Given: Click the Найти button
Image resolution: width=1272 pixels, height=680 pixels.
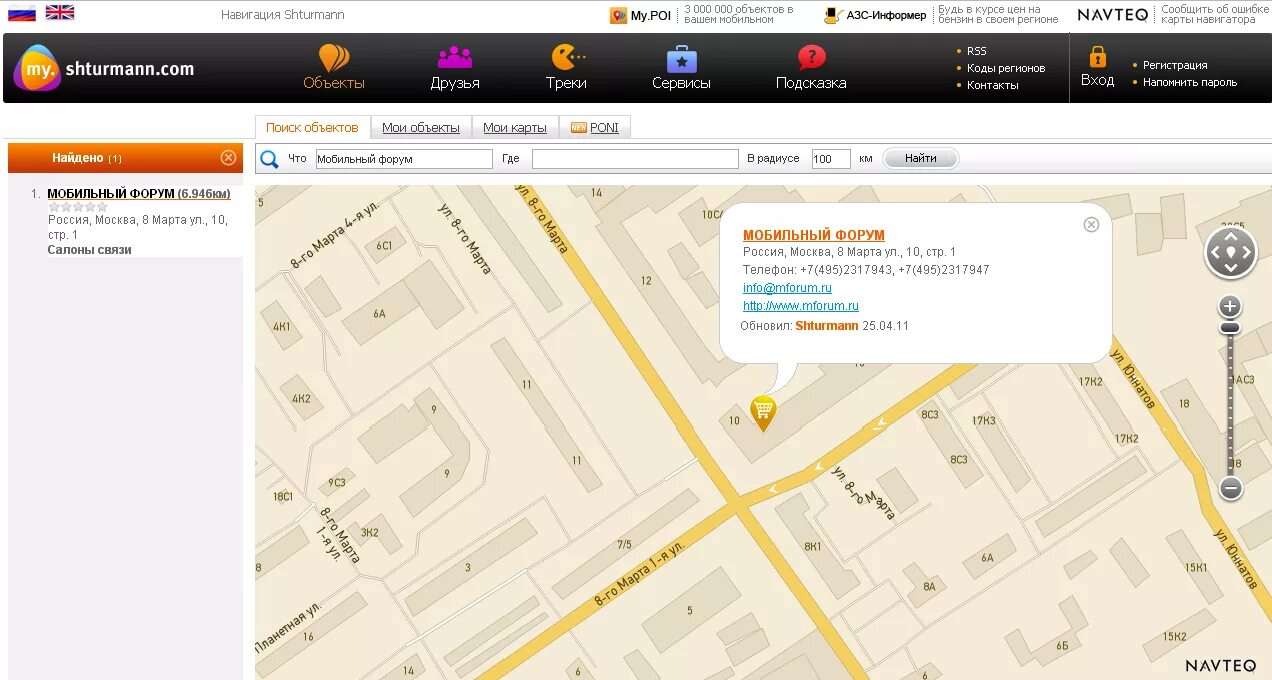Looking at the screenshot, I should point(920,158).
